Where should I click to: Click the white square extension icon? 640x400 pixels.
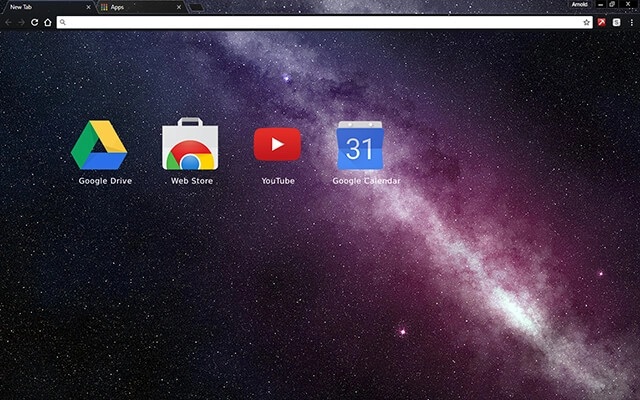coord(616,22)
